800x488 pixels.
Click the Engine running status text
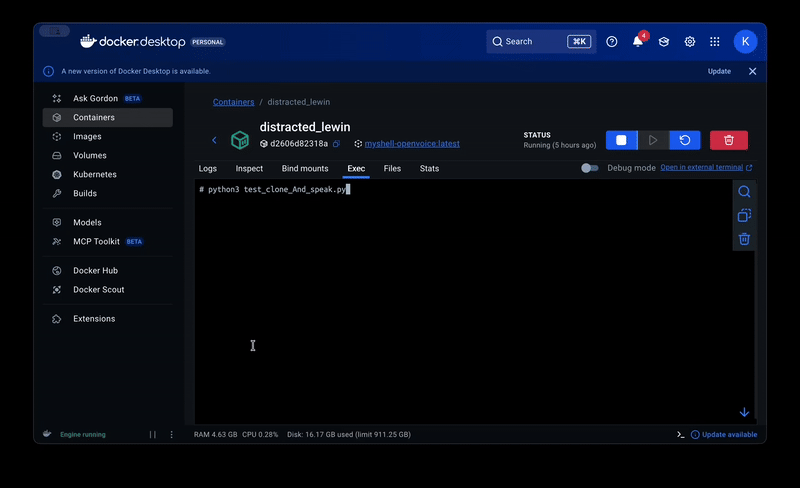click(x=83, y=434)
